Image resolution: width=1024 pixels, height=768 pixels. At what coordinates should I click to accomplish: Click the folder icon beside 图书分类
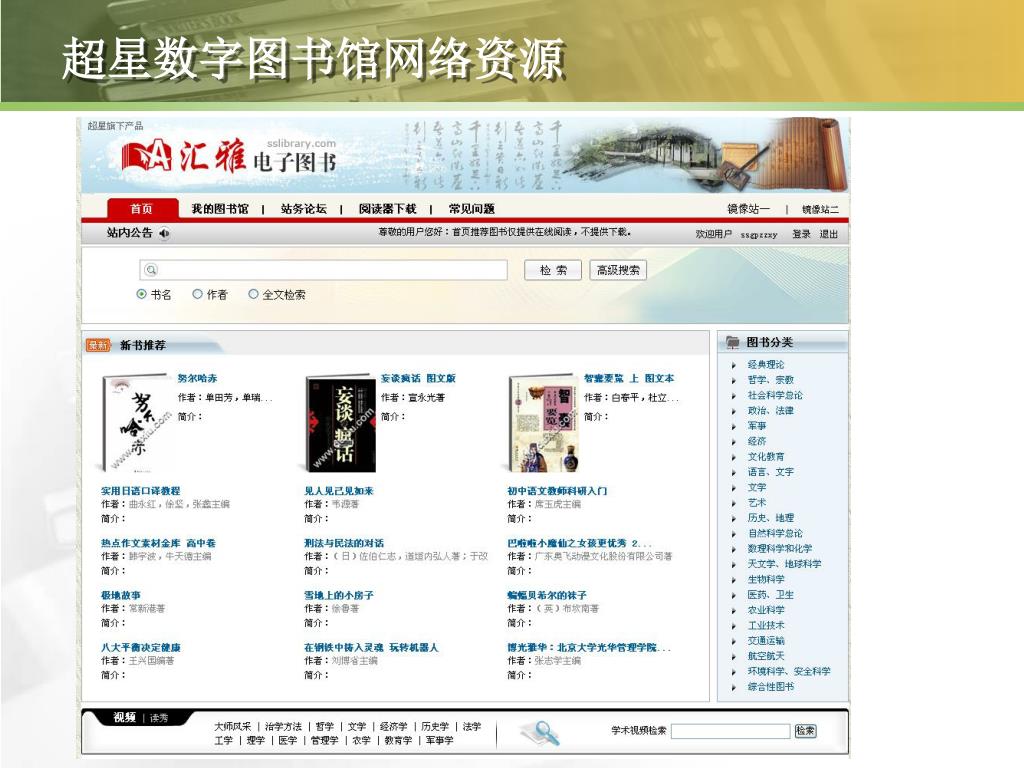coord(733,342)
